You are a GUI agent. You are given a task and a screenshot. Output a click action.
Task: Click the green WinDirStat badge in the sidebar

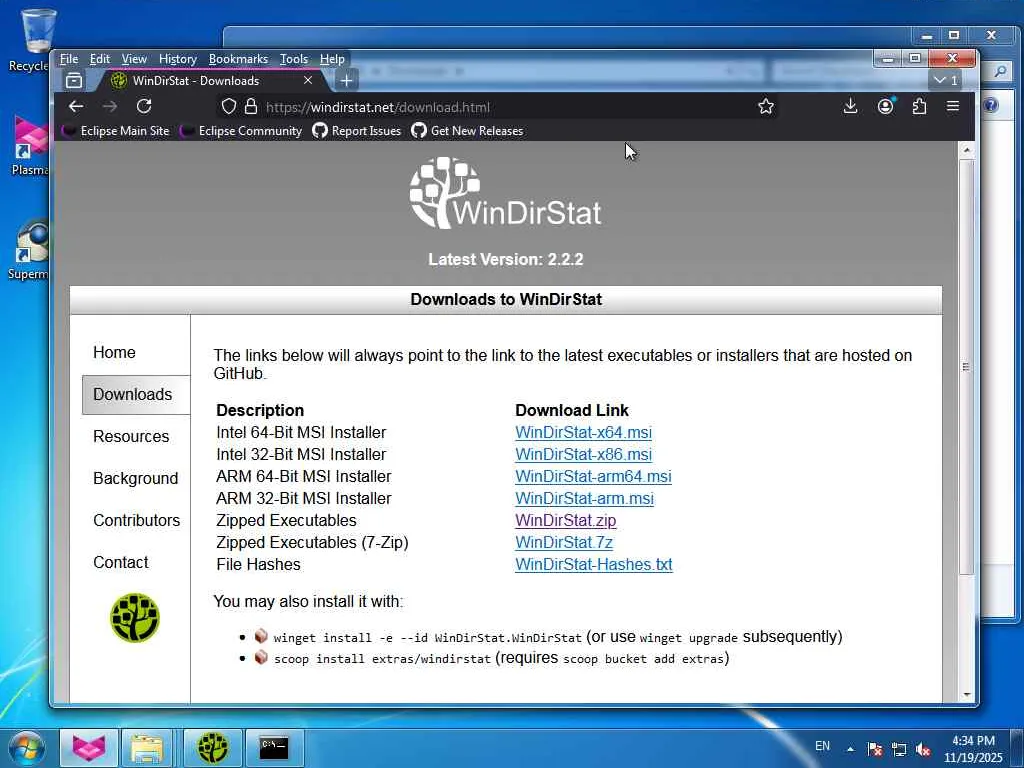(135, 618)
